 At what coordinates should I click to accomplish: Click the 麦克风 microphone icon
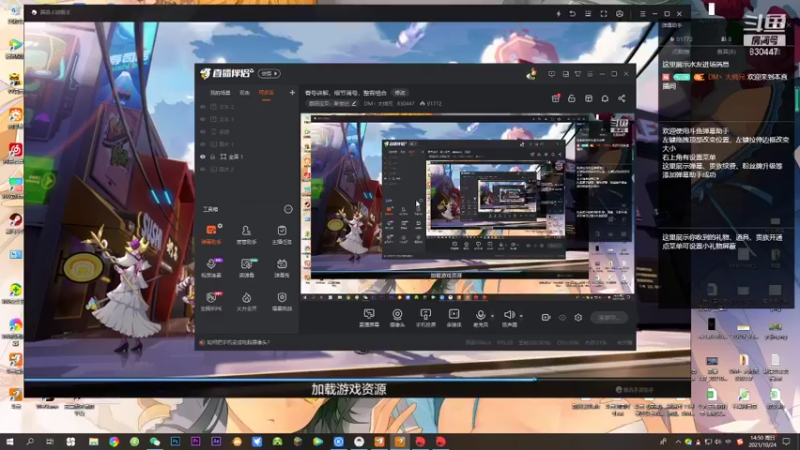tap(480, 315)
